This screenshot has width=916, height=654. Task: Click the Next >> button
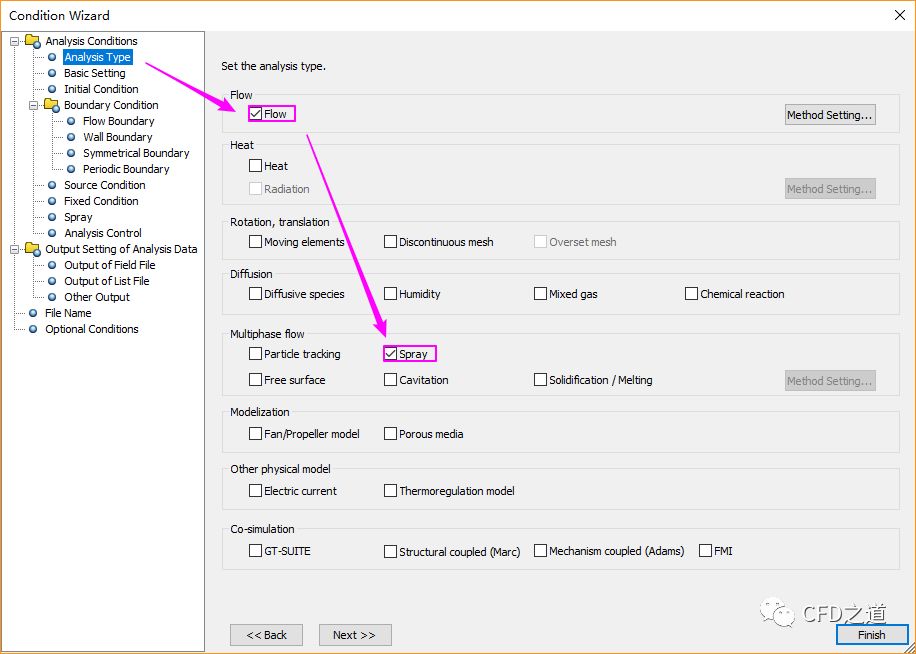coord(355,635)
